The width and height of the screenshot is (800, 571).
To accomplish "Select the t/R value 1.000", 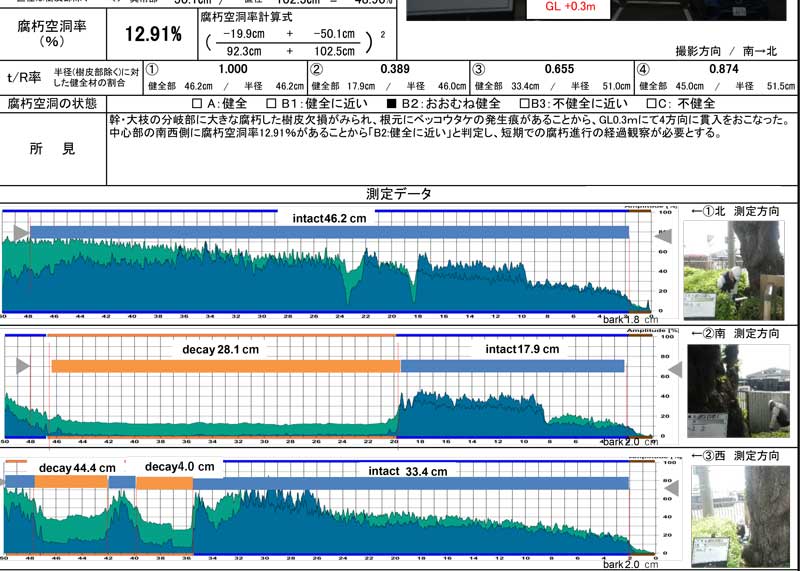I will click(x=233, y=69).
